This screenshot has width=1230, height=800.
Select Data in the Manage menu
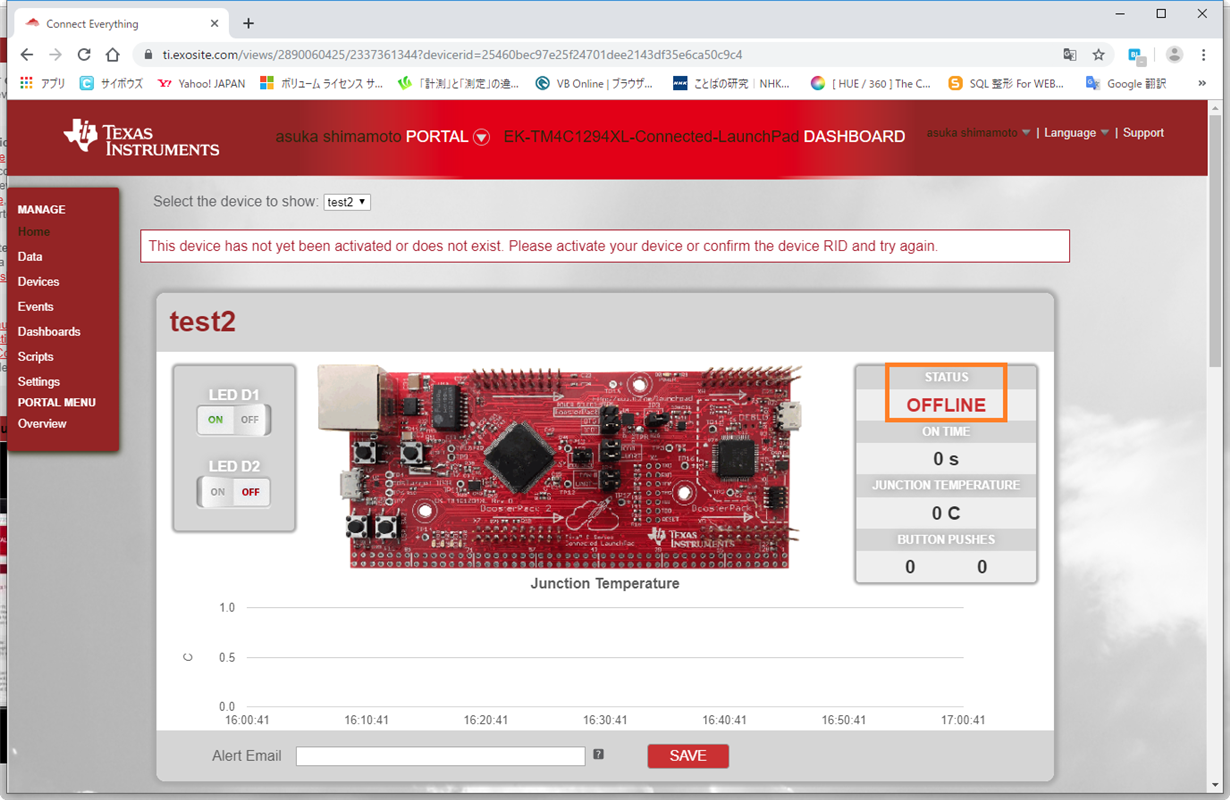tap(30, 257)
